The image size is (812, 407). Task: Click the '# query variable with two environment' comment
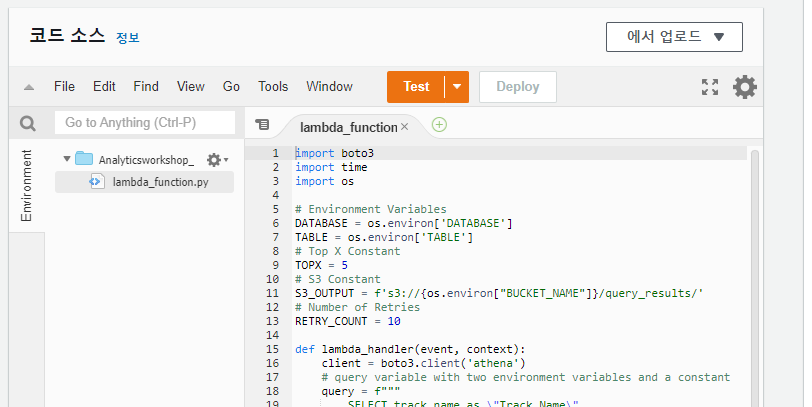tap(526, 377)
